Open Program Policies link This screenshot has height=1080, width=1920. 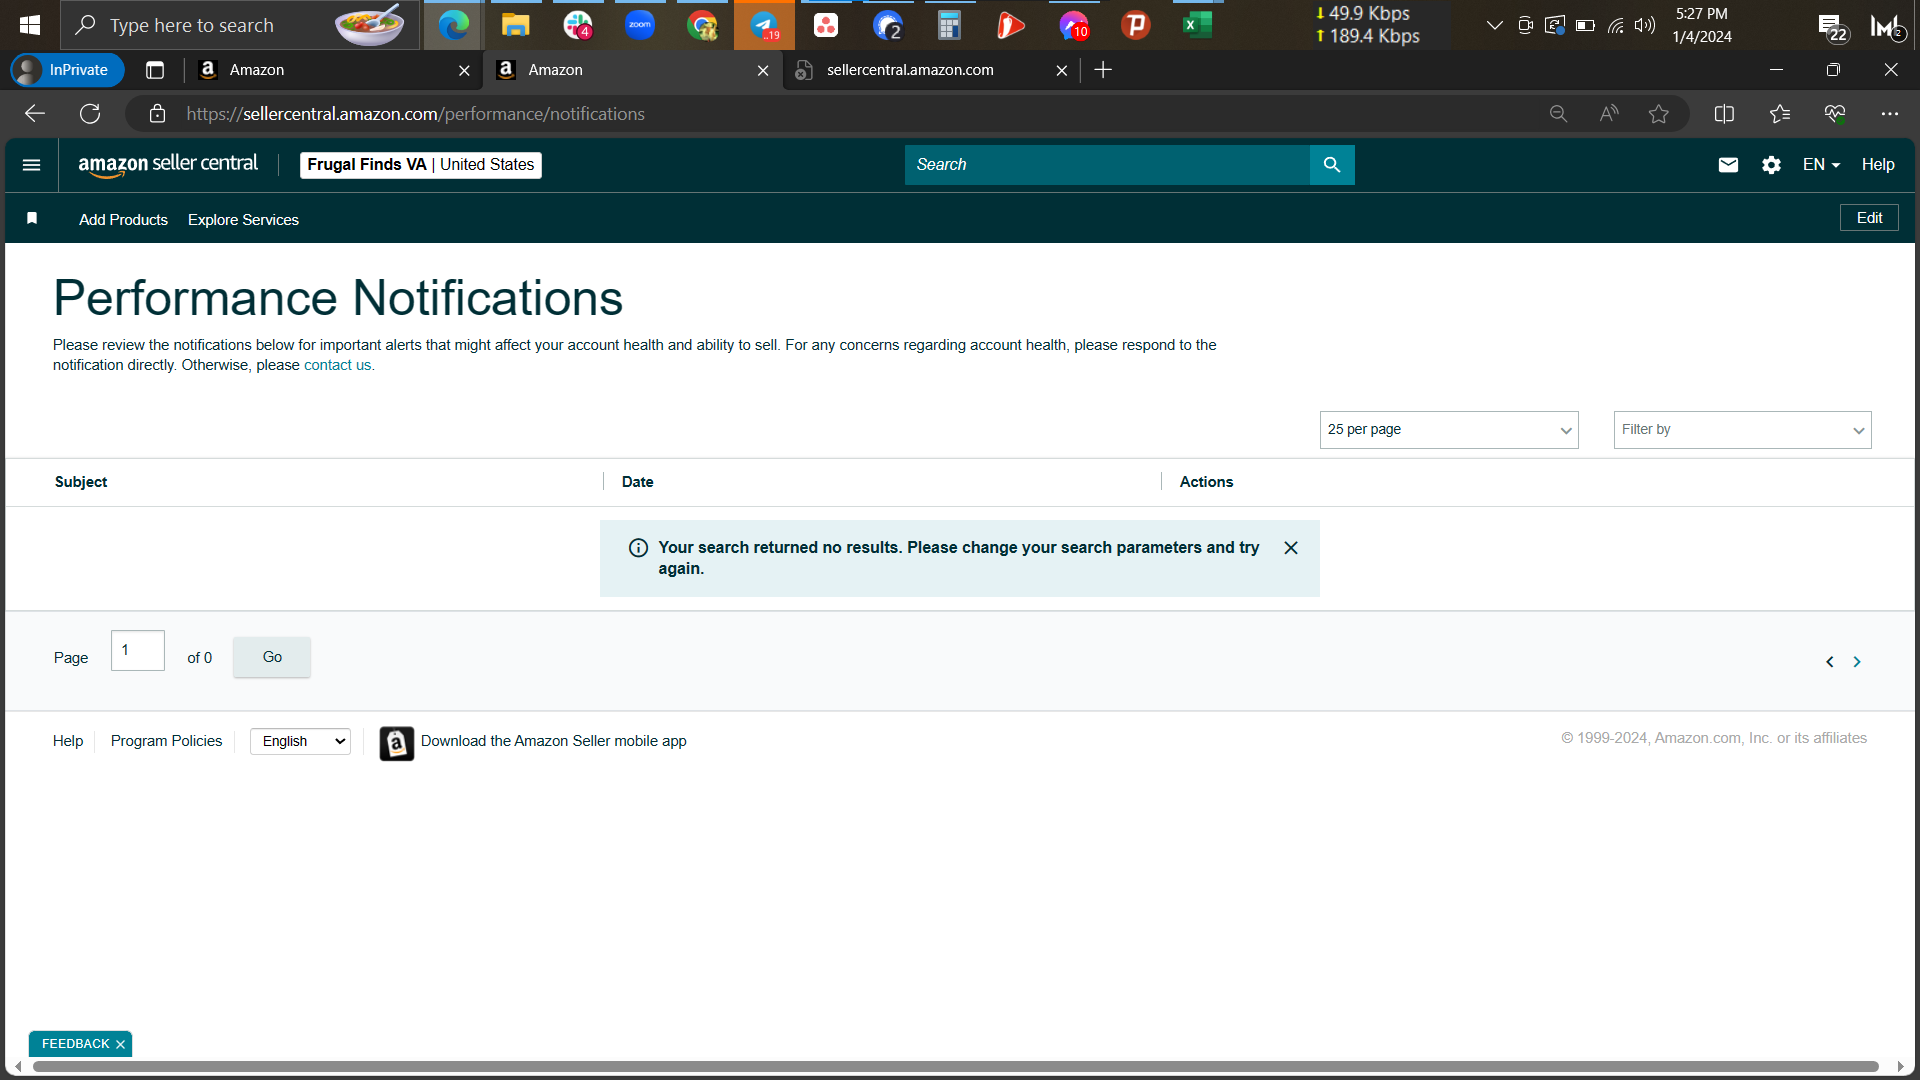(167, 741)
